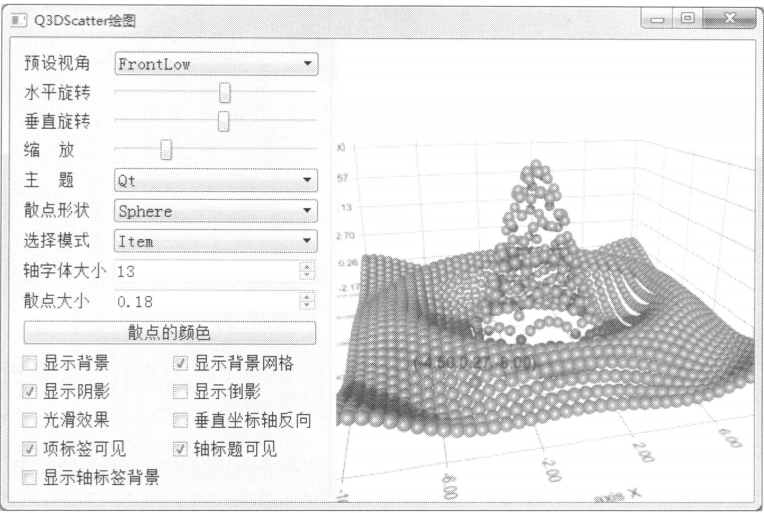Enable the 显示背景 checkbox
This screenshot has height=513, width=764.
click(30, 364)
